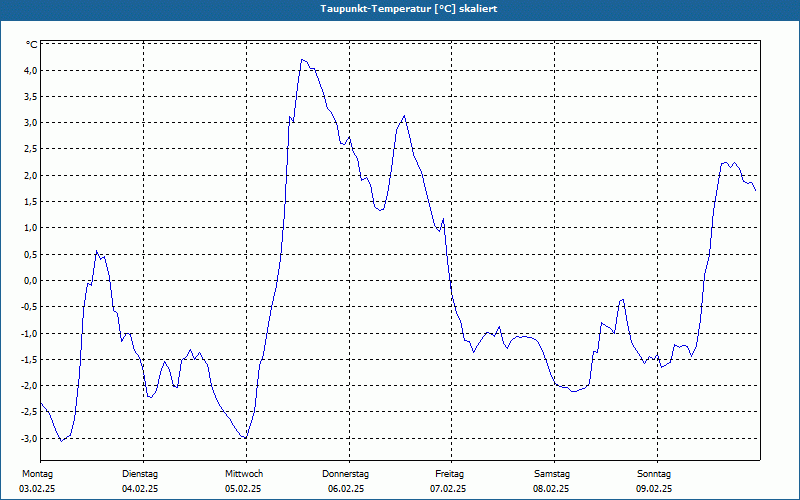Click the 1,0 y-axis value
This screenshot has width=800, height=500.
click(x=31, y=228)
